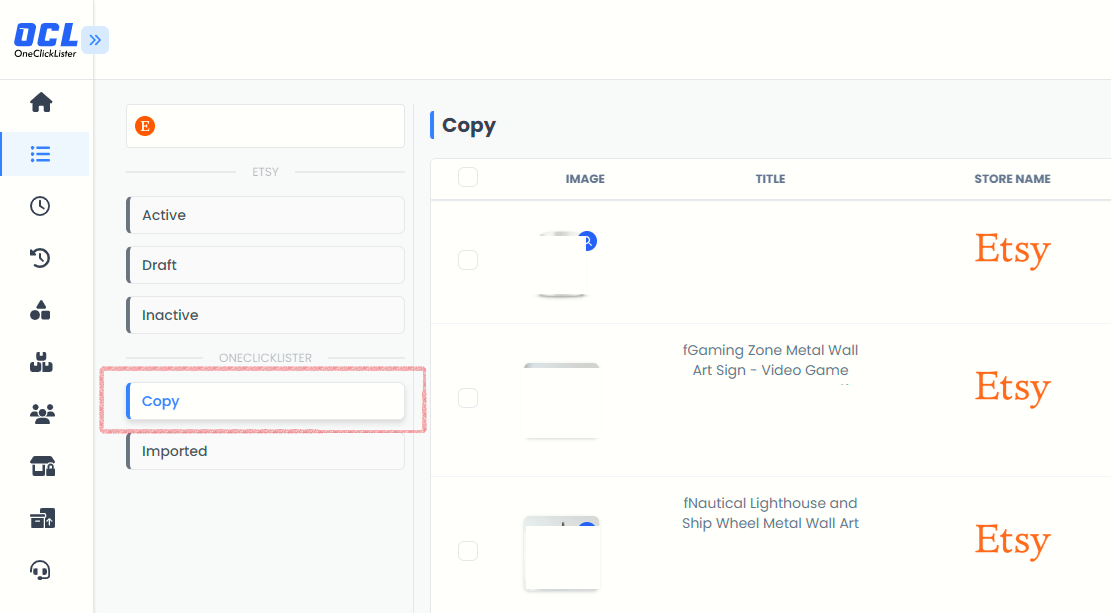Show Imported listings
The width and height of the screenshot is (1111, 613).
266,451
